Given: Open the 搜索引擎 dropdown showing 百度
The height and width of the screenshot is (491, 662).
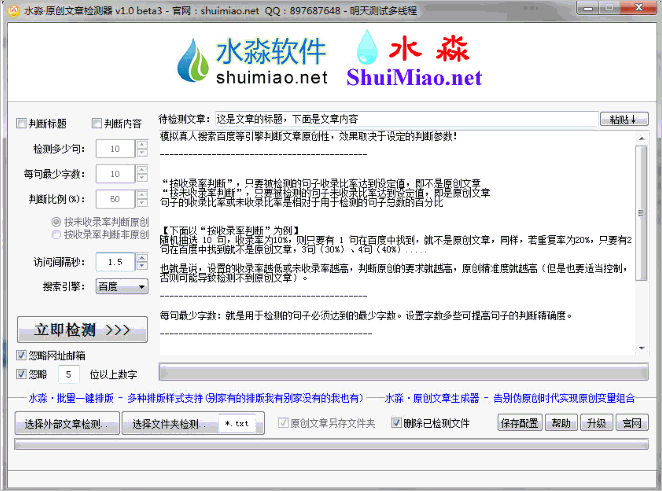Looking at the screenshot, I should 122,287.
